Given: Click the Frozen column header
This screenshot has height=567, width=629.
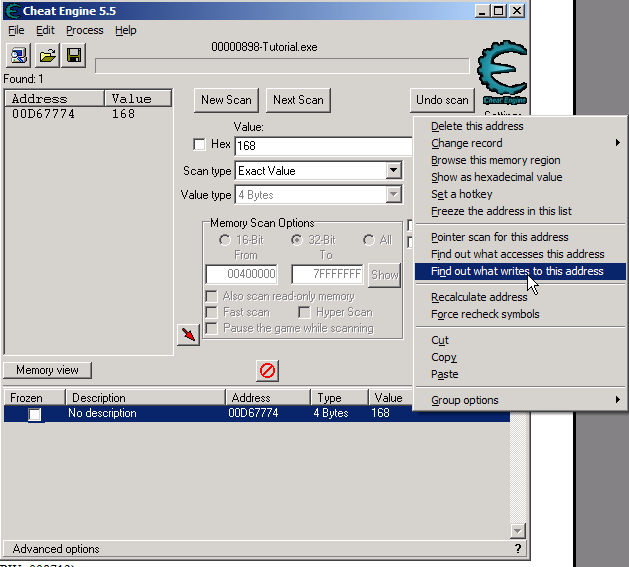Looking at the screenshot, I should pyautogui.click(x=34, y=398).
